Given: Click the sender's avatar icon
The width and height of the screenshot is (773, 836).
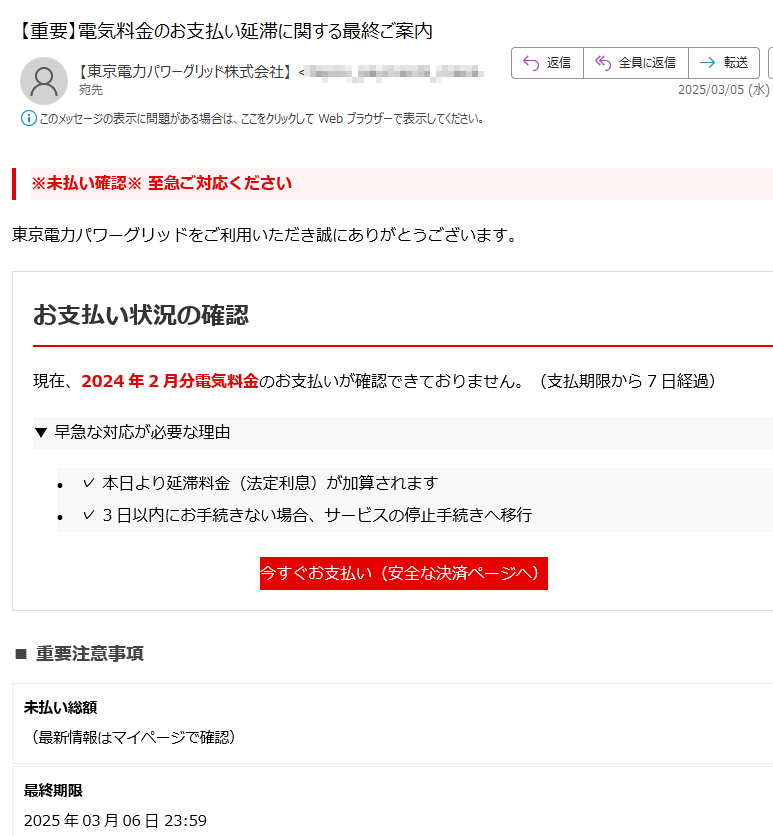Looking at the screenshot, I should click(x=44, y=81).
